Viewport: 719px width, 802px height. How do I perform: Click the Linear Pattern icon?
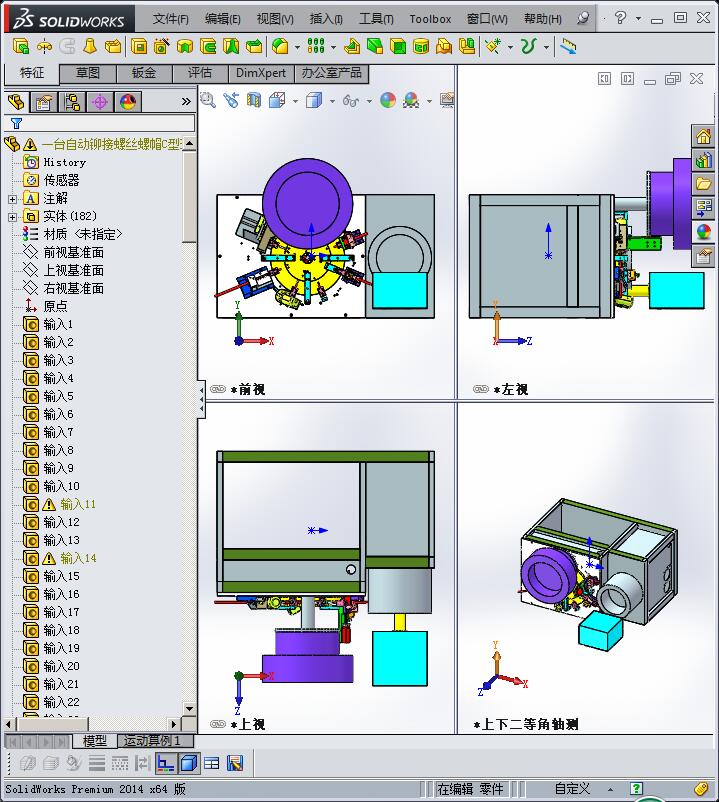[316, 47]
